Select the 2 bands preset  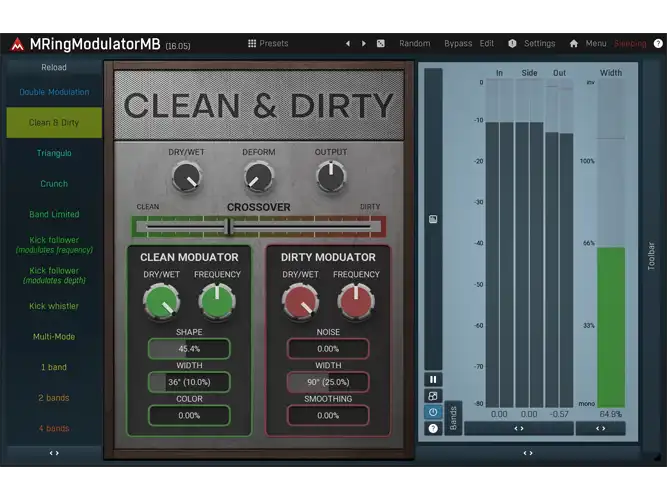(54, 398)
